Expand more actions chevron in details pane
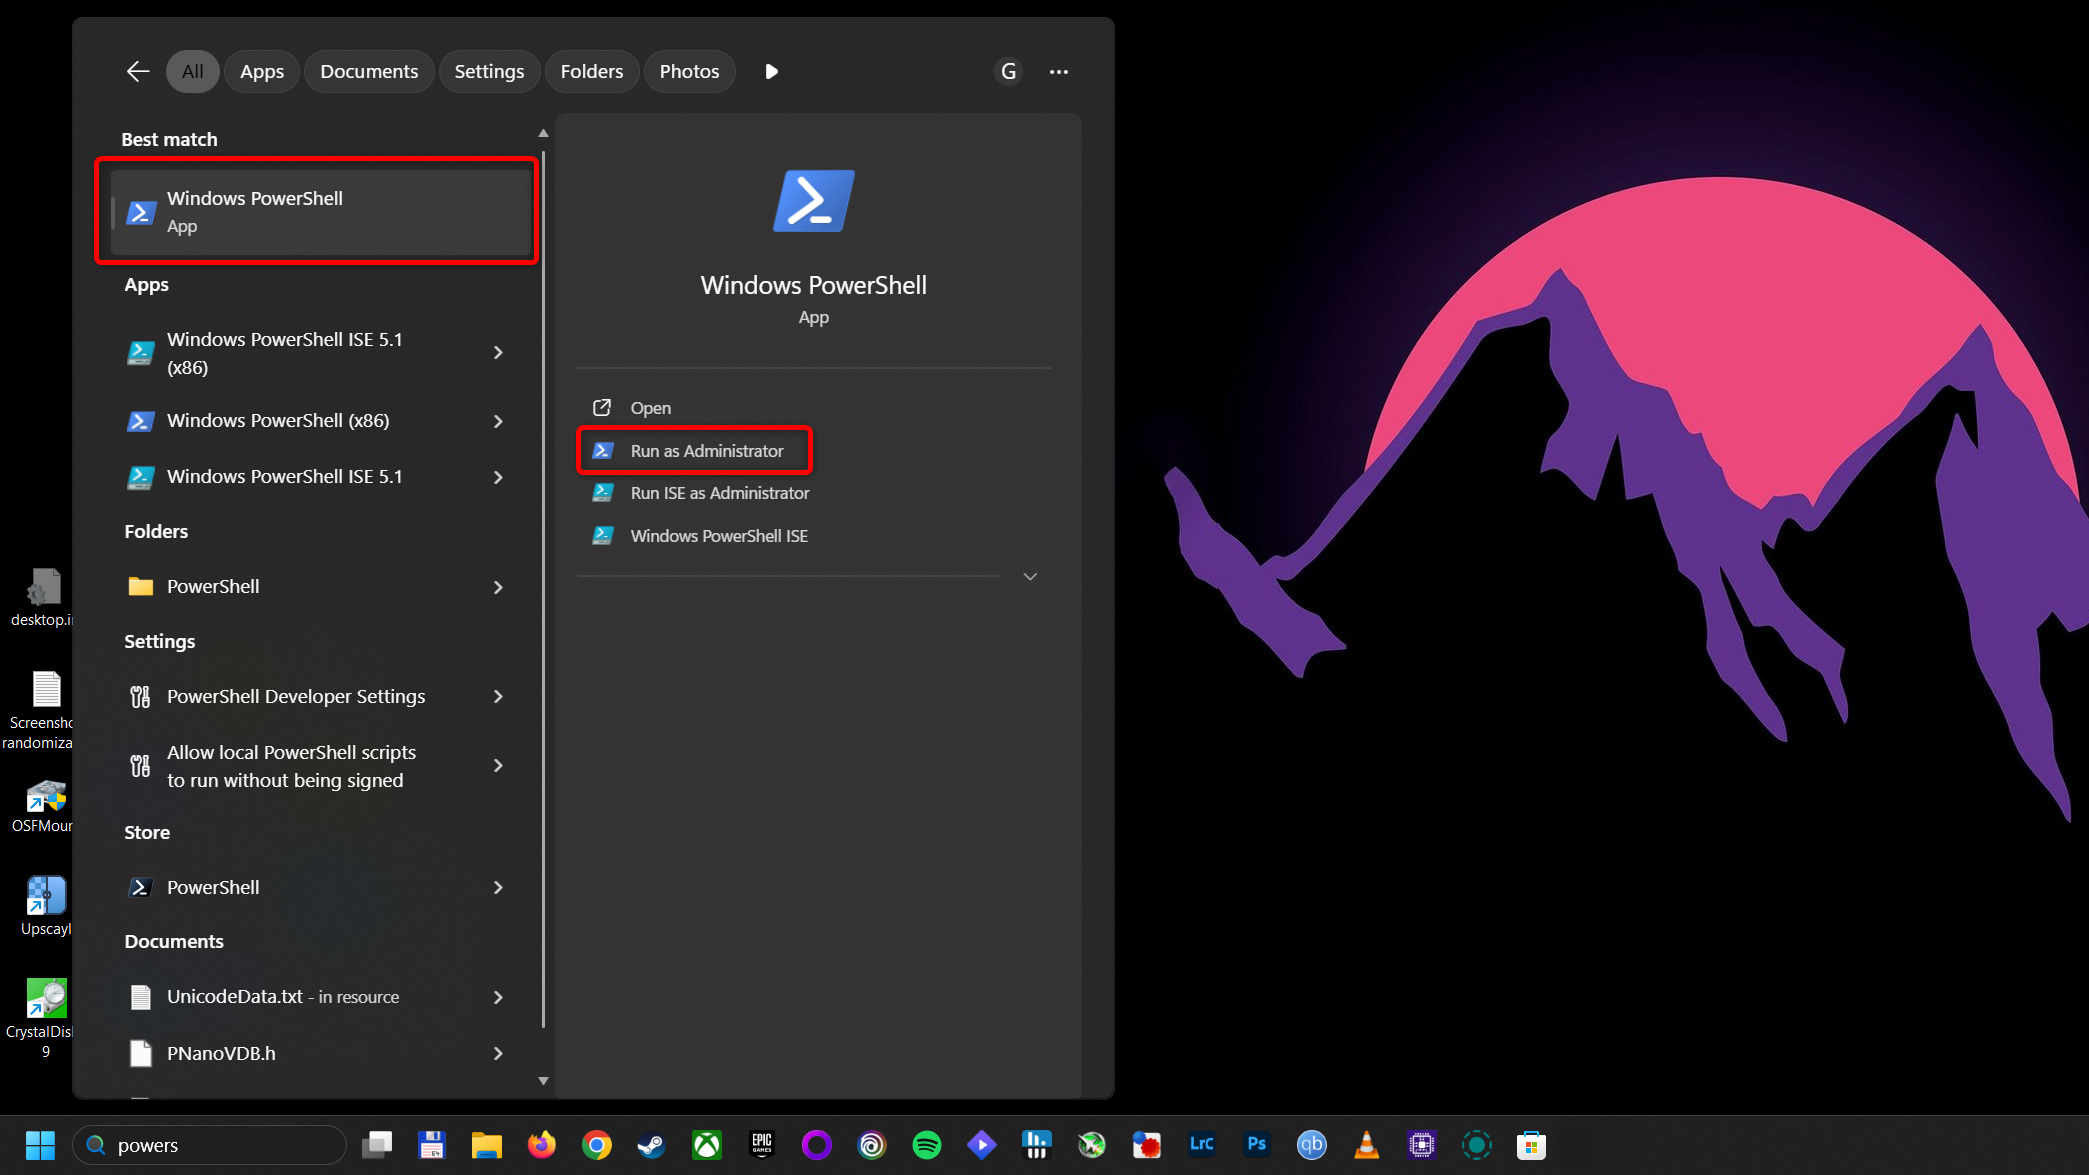2089x1175 pixels. coord(1030,577)
